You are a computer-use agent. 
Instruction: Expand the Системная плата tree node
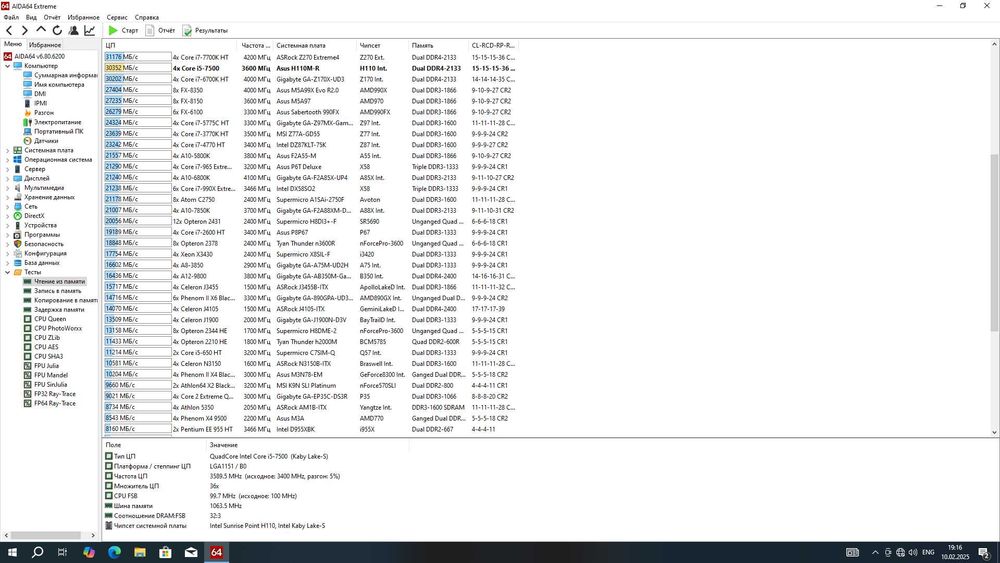coord(8,150)
